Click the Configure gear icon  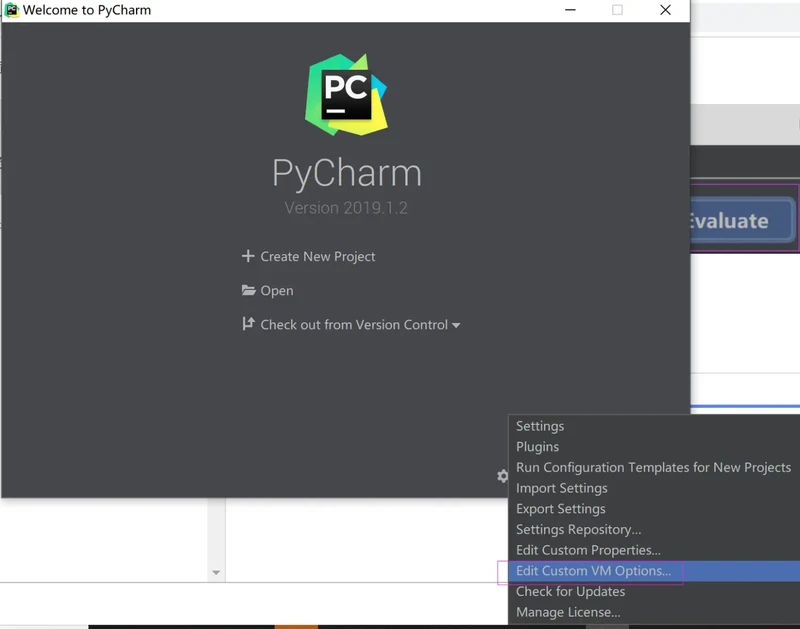[x=502, y=476]
